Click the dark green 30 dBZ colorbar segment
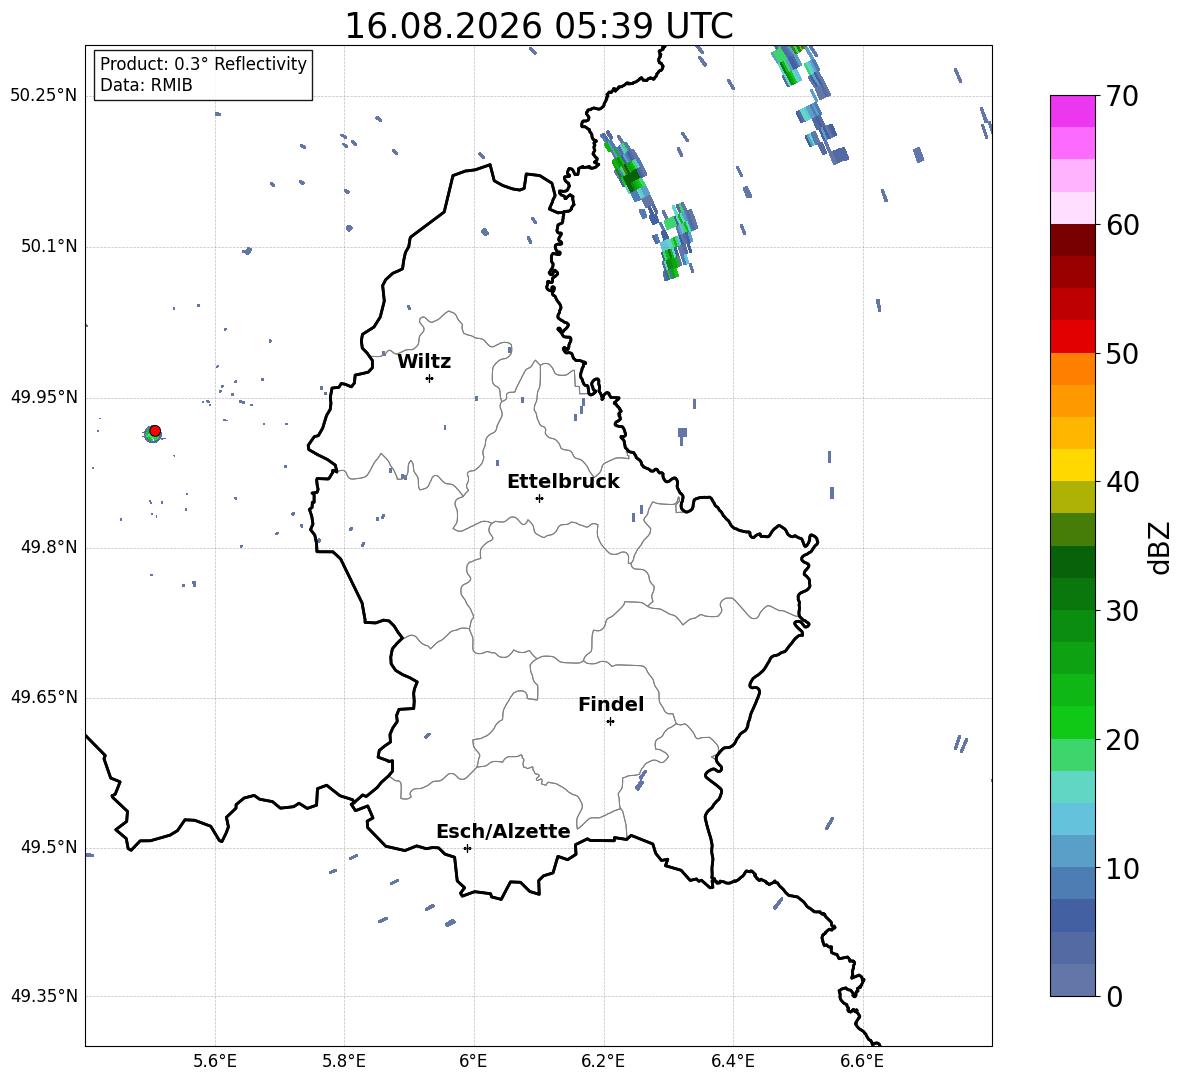The image size is (1184, 1081). (x=1072, y=594)
